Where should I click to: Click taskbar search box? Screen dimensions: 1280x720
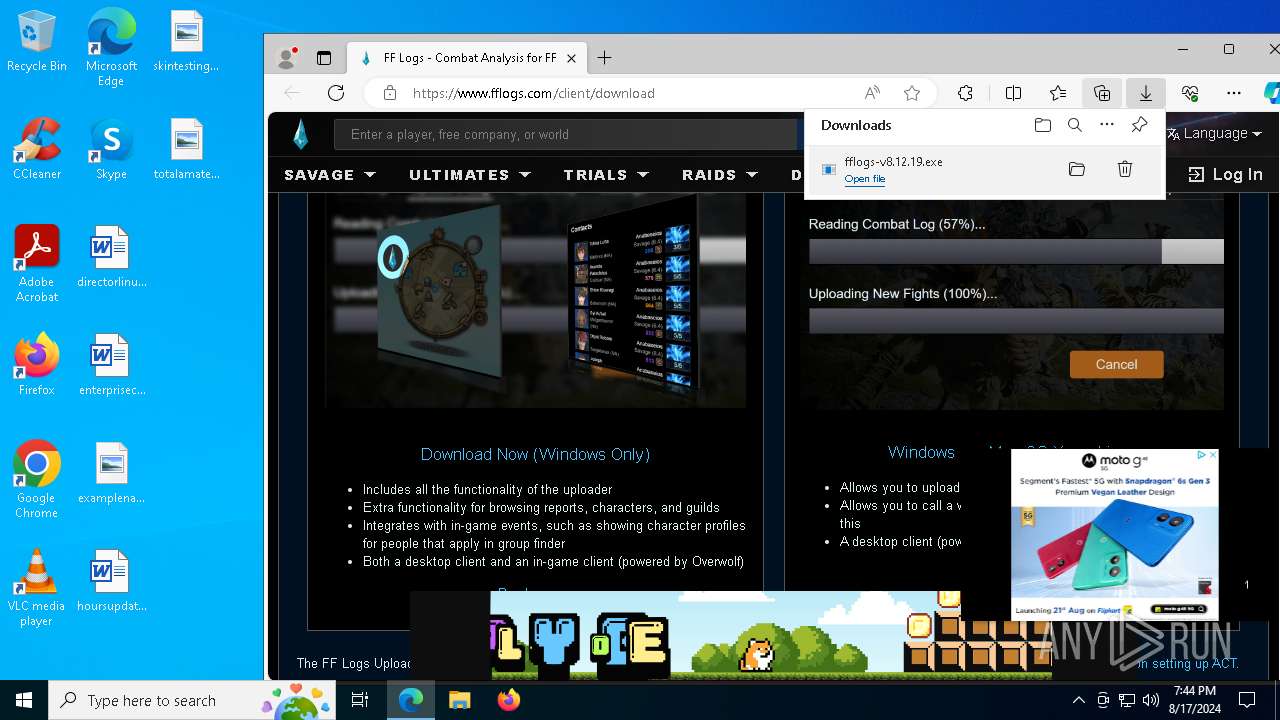[x=192, y=700]
